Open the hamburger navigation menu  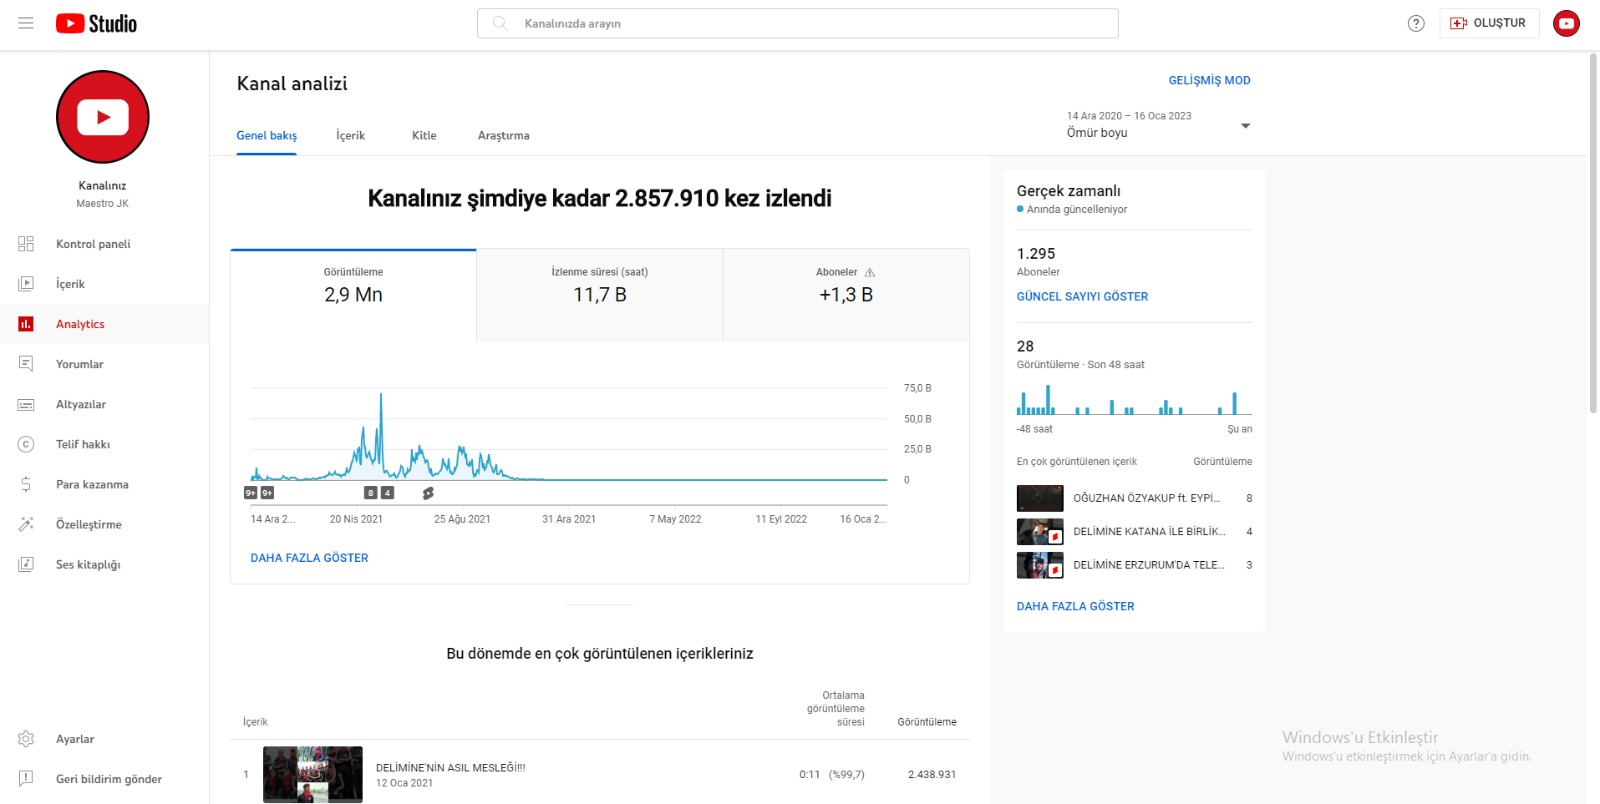(26, 23)
